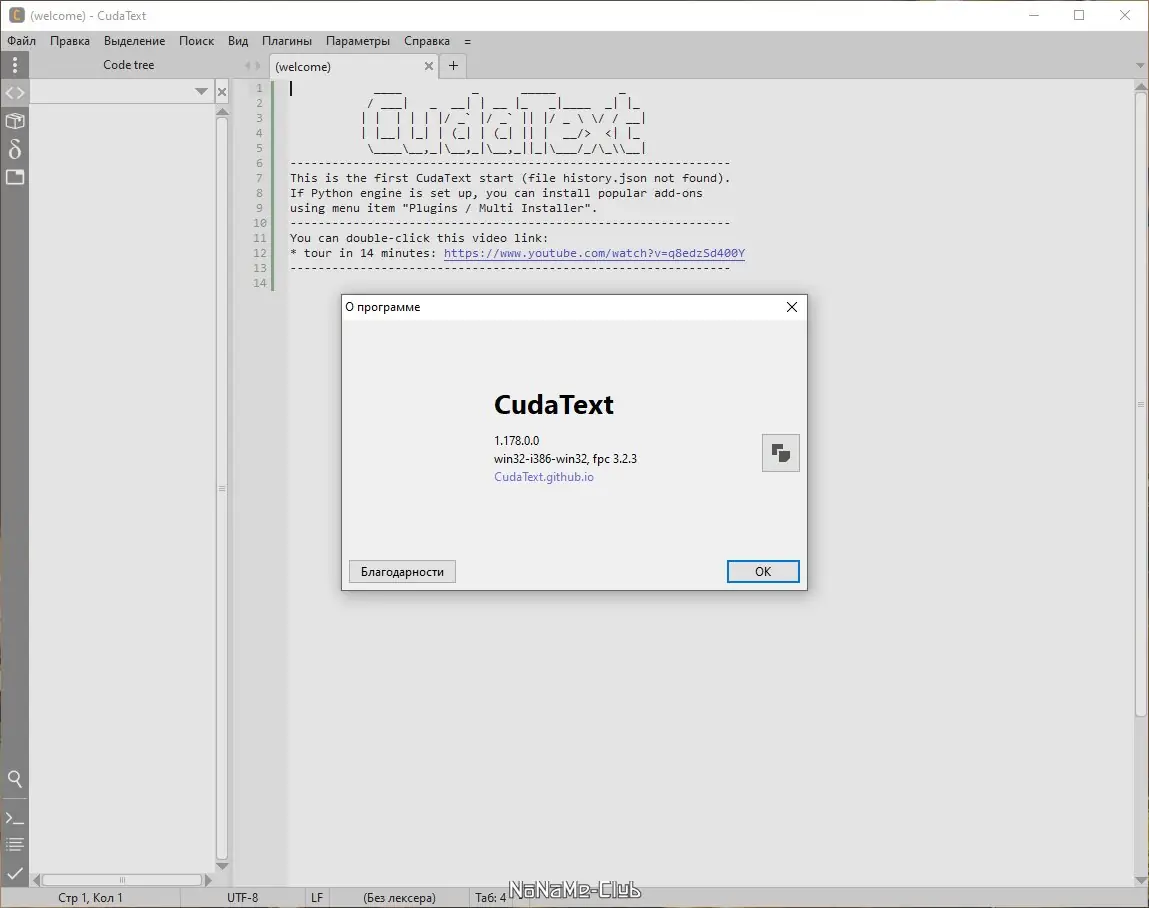Open the Code tree filter dropdown arrow

pos(202,92)
